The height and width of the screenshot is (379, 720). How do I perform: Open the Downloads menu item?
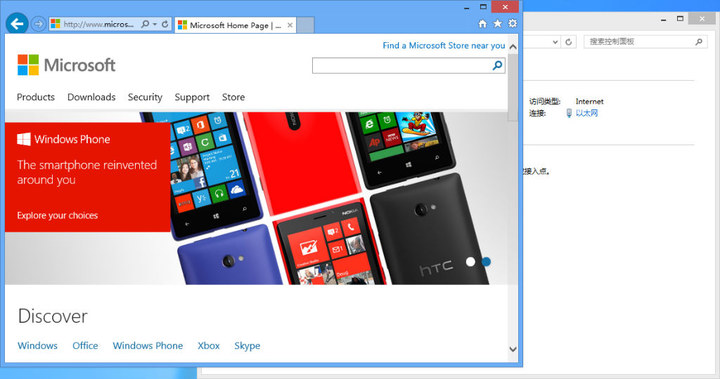click(91, 97)
